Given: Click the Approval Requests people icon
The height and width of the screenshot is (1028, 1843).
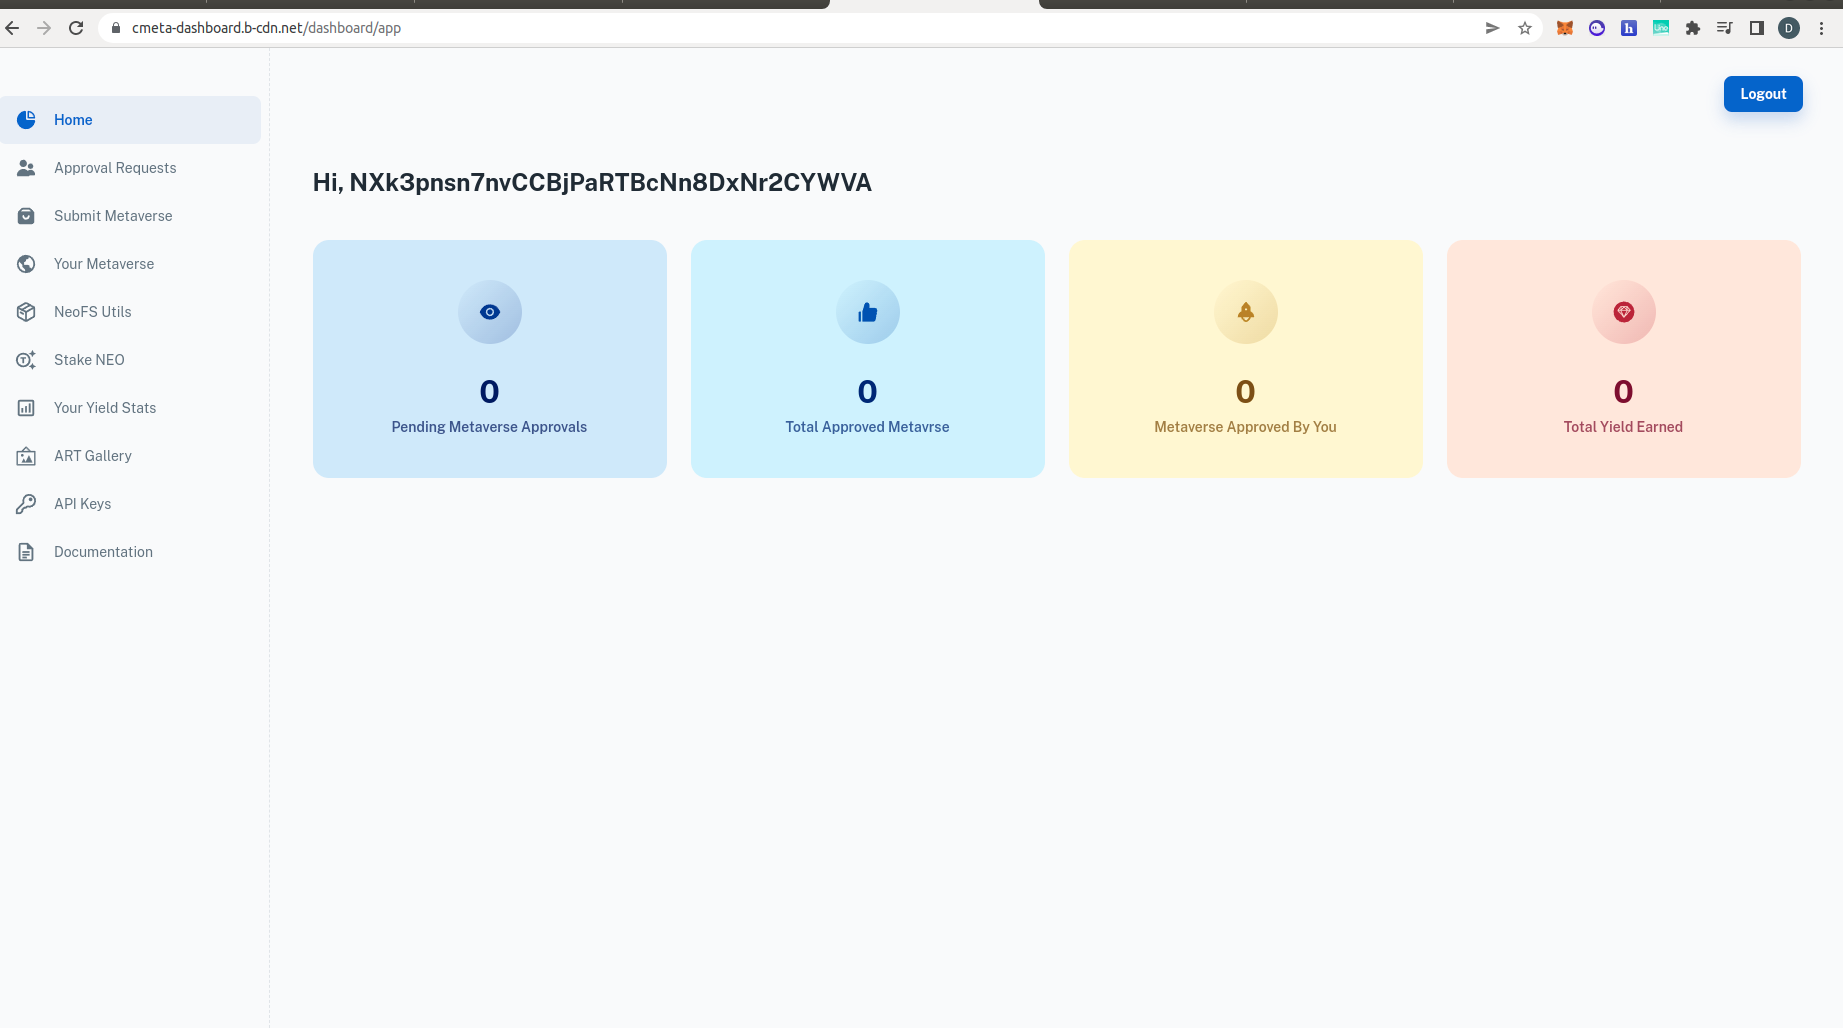Looking at the screenshot, I should (26, 168).
